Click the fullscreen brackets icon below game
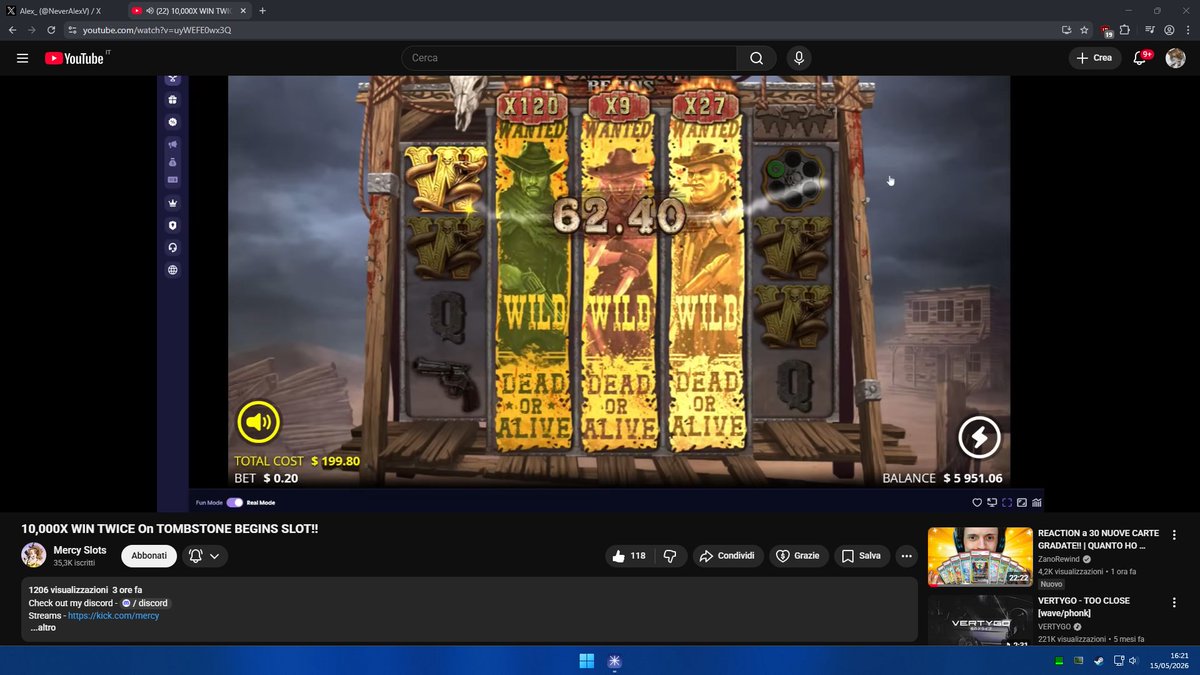 click(x=1007, y=502)
